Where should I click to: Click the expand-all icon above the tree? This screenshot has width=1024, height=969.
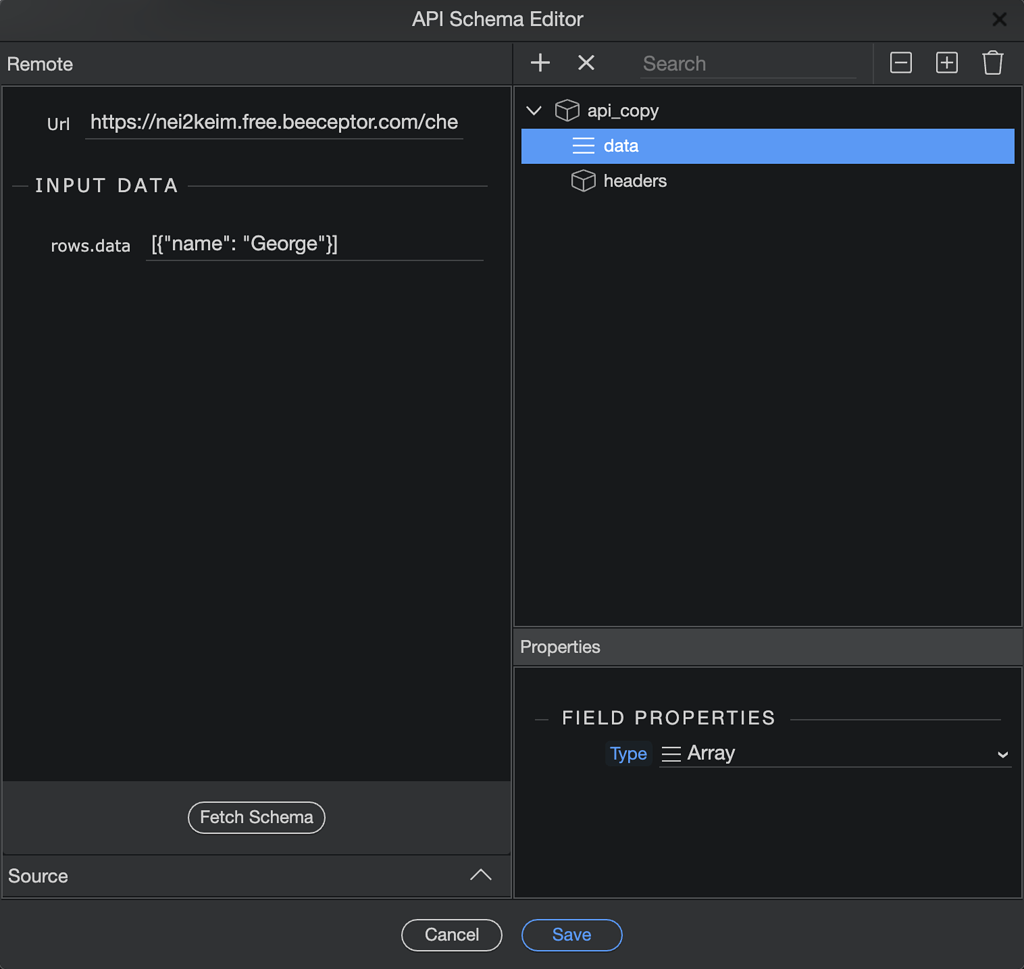click(x=946, y=62)
